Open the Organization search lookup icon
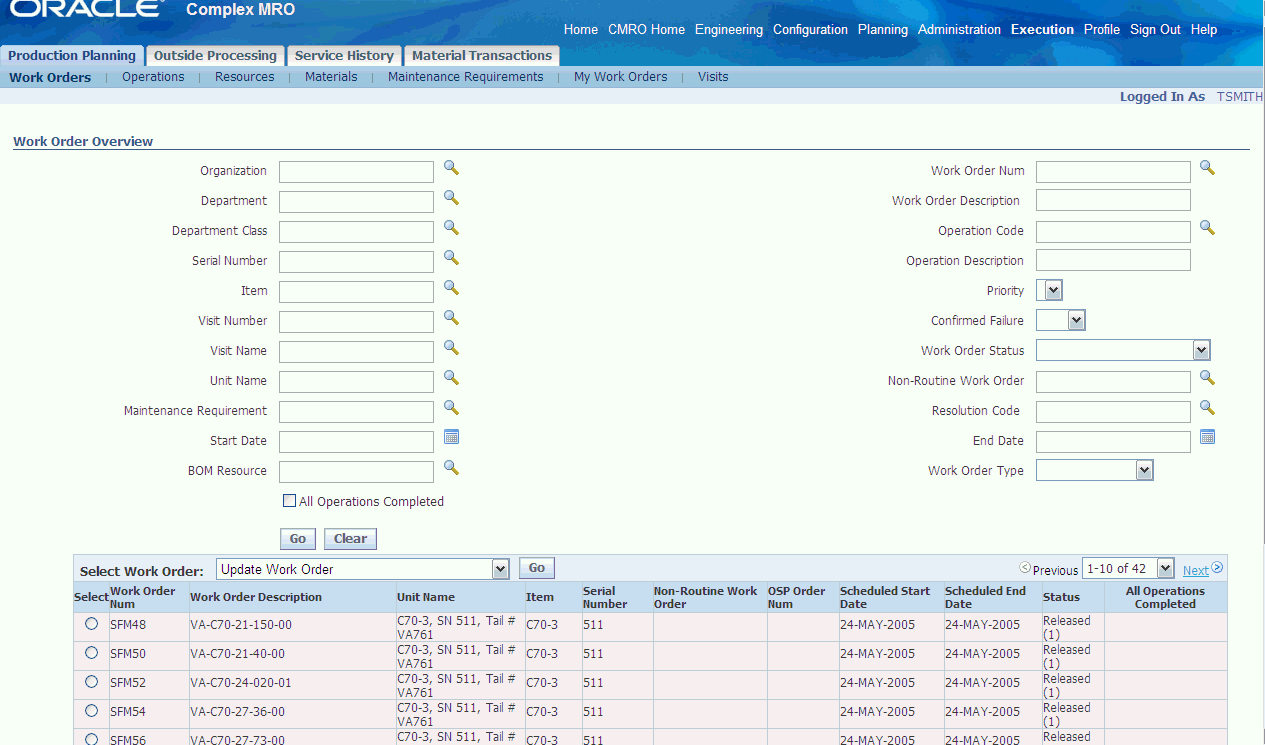The image size is (1265, 745). pyautogui.click(x=451, y=168)
